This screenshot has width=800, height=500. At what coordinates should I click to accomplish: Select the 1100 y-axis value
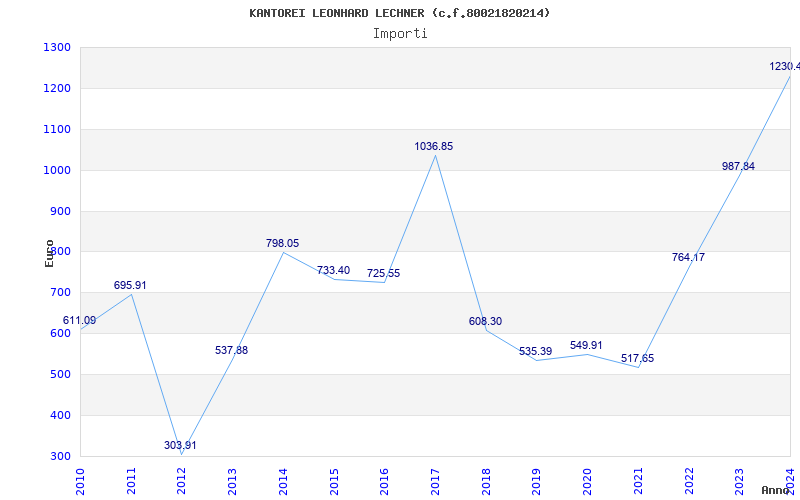(x=57, y=129)
